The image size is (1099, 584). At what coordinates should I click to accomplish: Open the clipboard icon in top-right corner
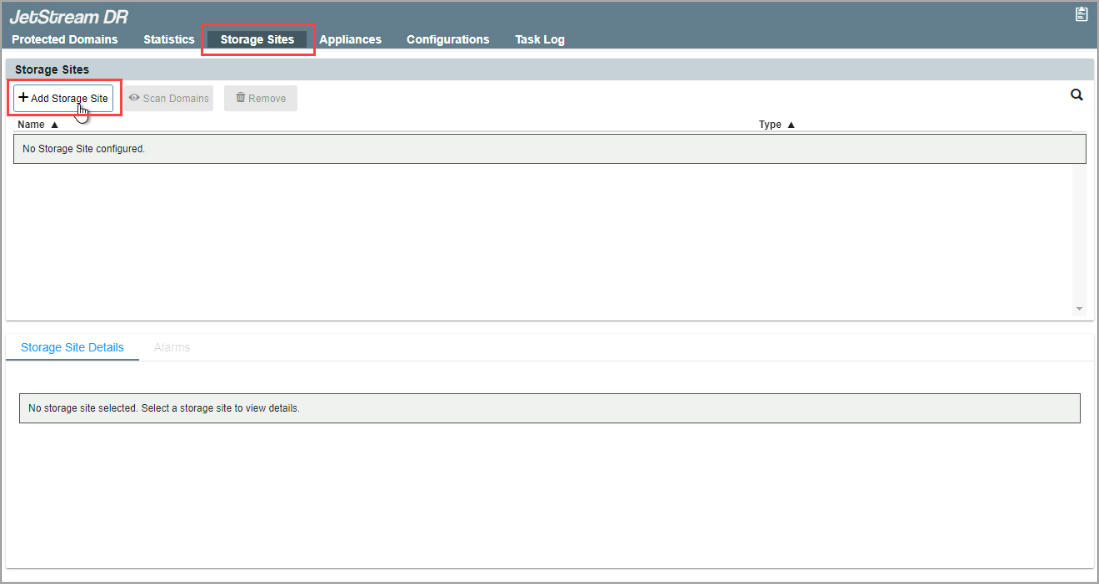(1081, 14)
